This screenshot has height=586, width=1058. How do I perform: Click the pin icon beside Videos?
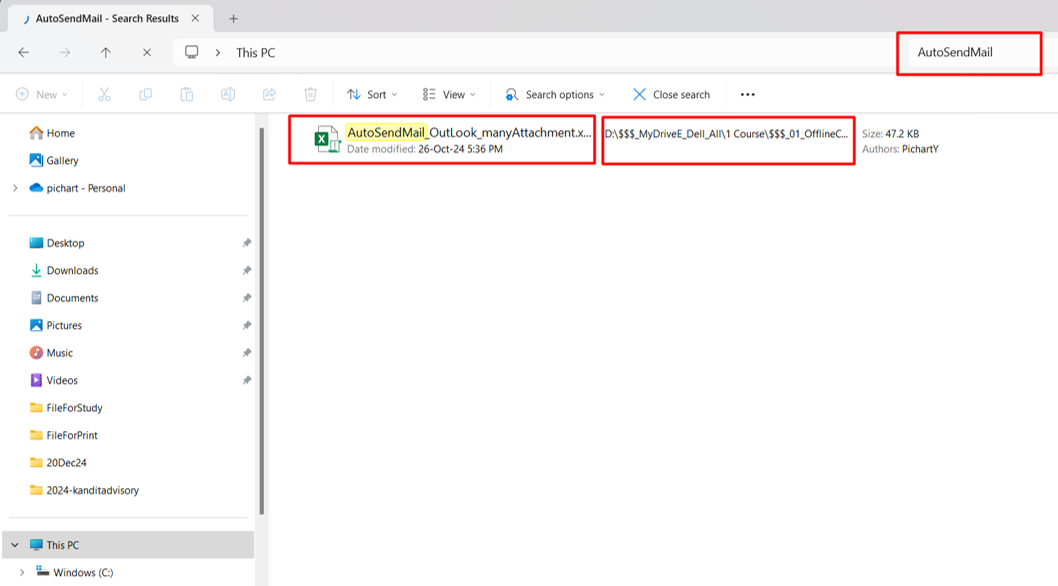click(x=247, y=381)
